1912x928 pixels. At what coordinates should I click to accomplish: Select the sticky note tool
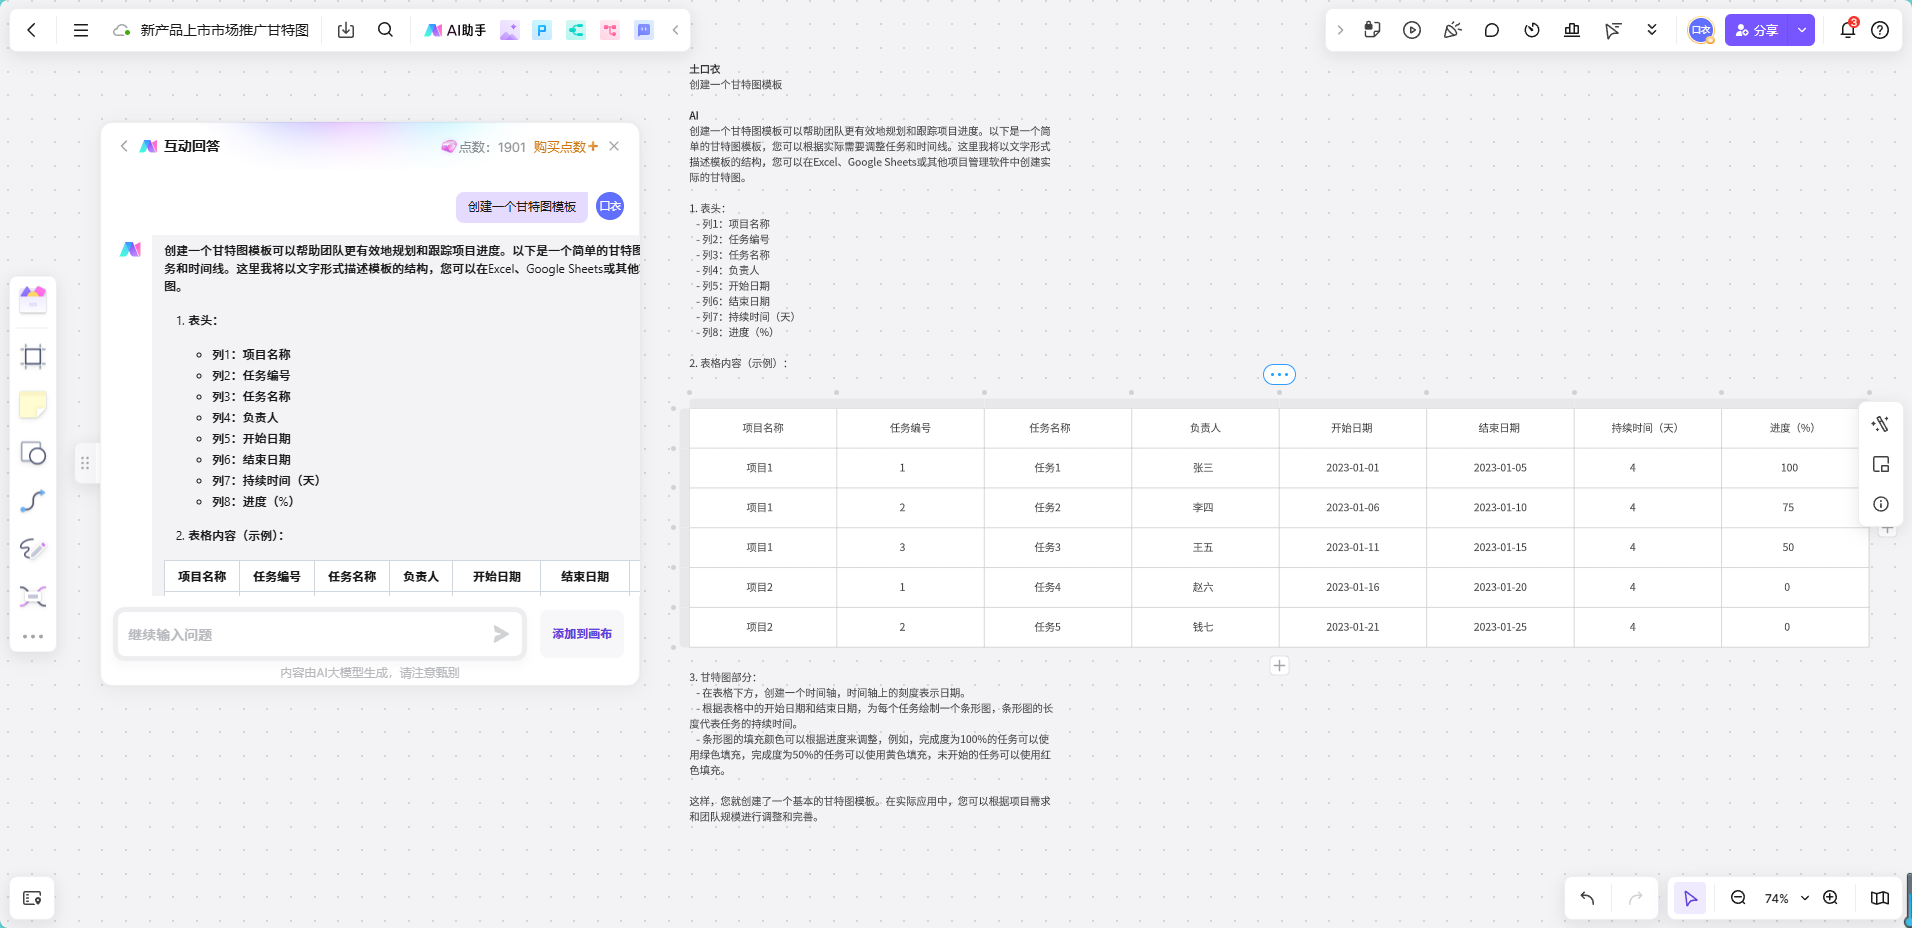(33, 405)
